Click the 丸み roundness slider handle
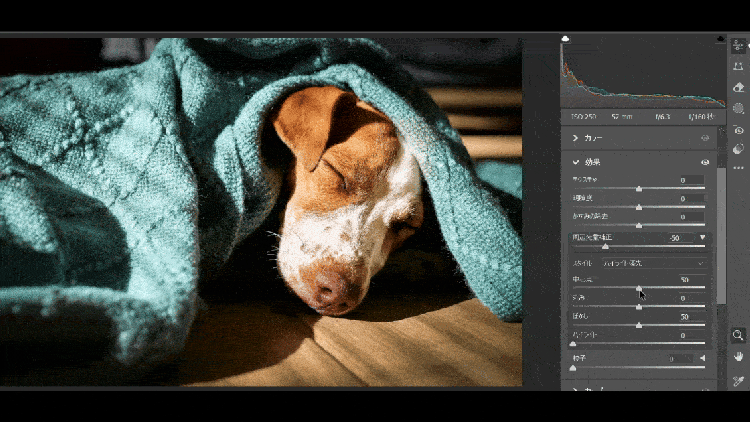Screen dimensions: 750x422 pos(639,307)
